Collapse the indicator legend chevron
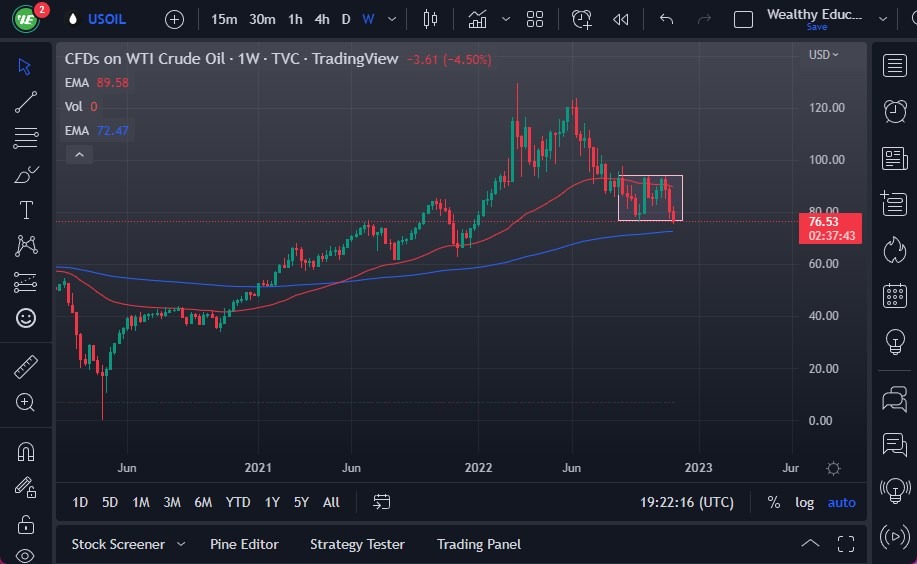 point(78,154)
